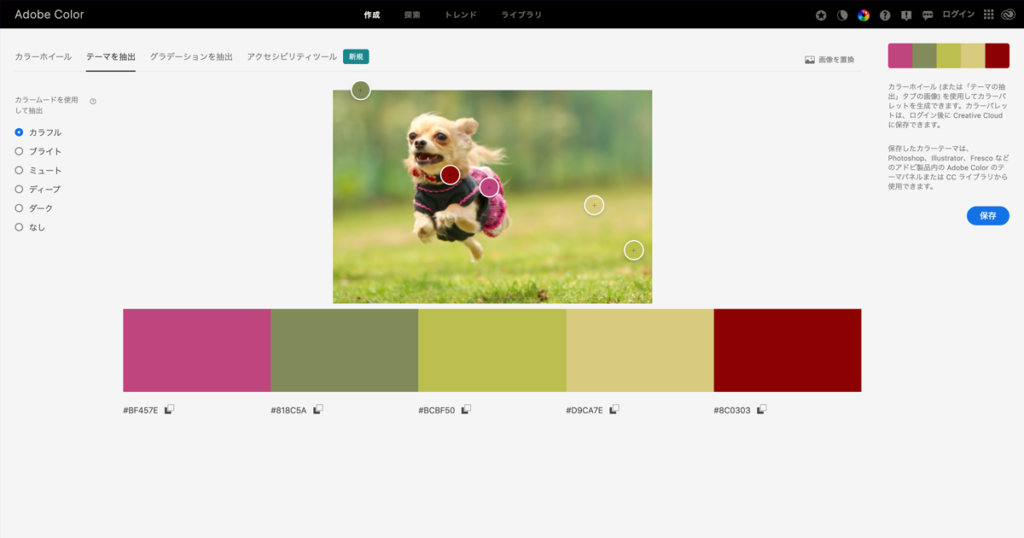This screenshot has height=538, width=1024.
Task: Switch to the カラーホイール tab
Action: pyautogui.click(x=43, y=57)
